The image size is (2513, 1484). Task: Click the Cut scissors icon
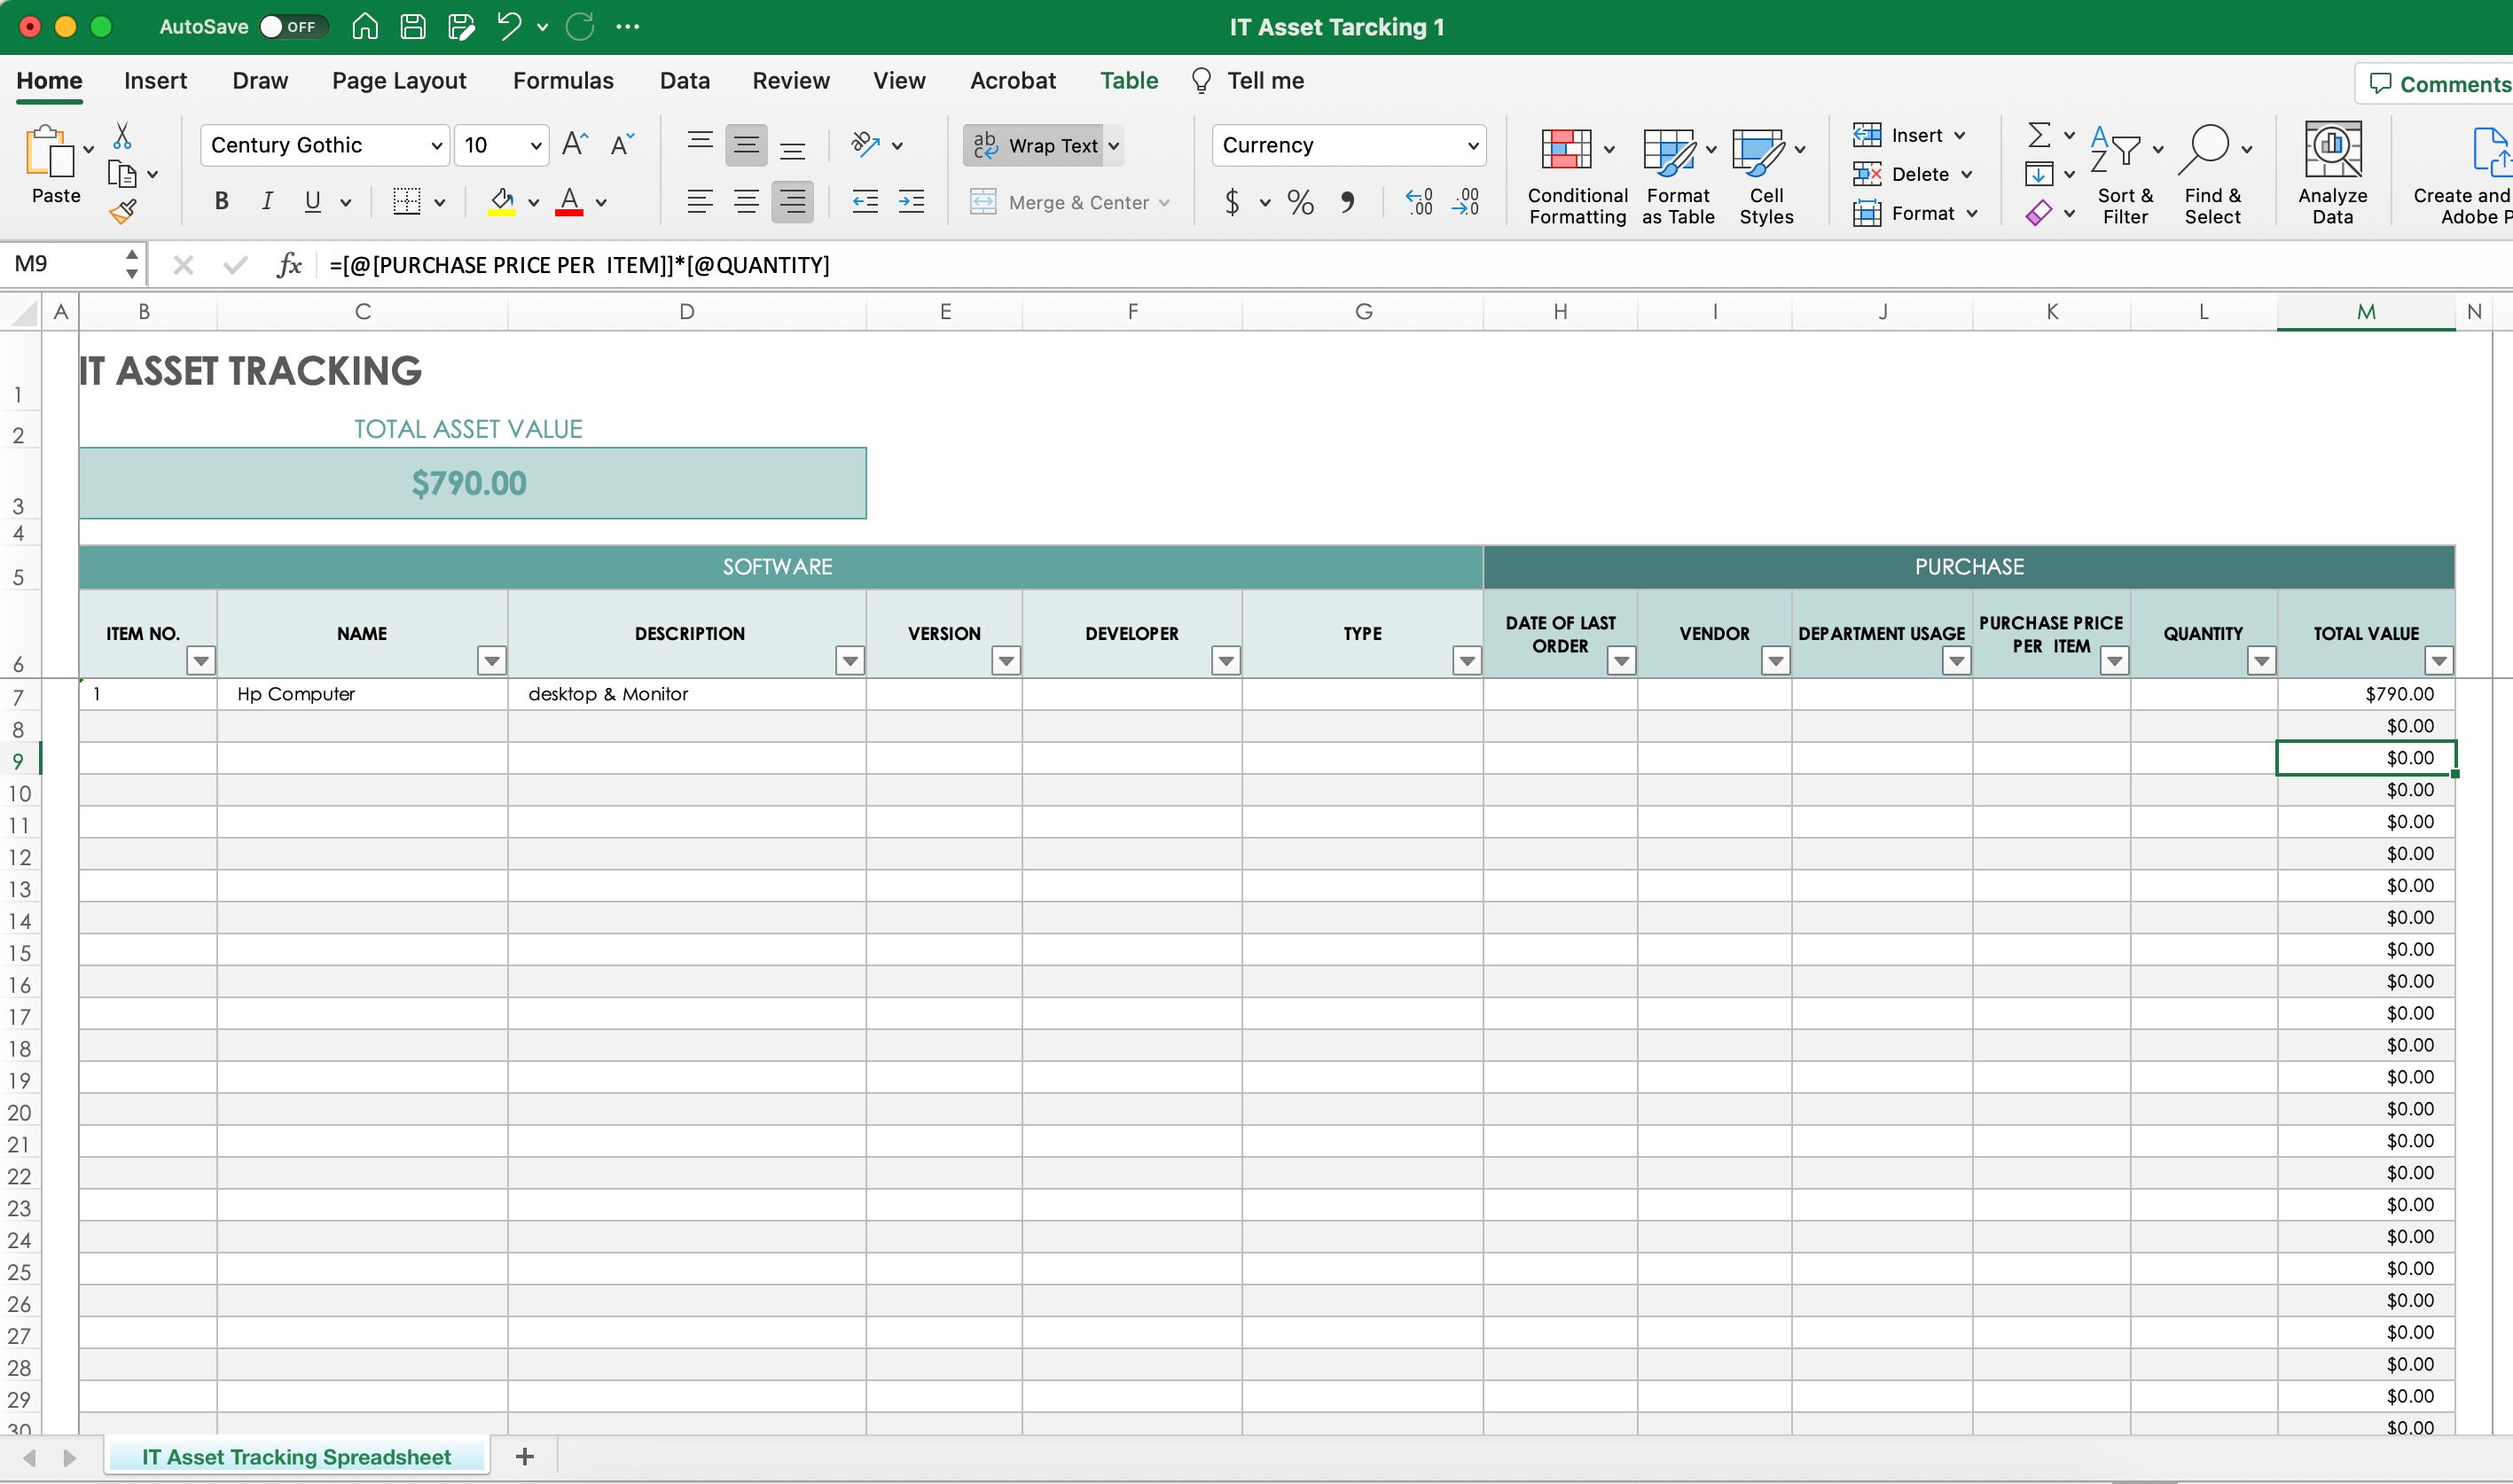(x=122, y=135)
